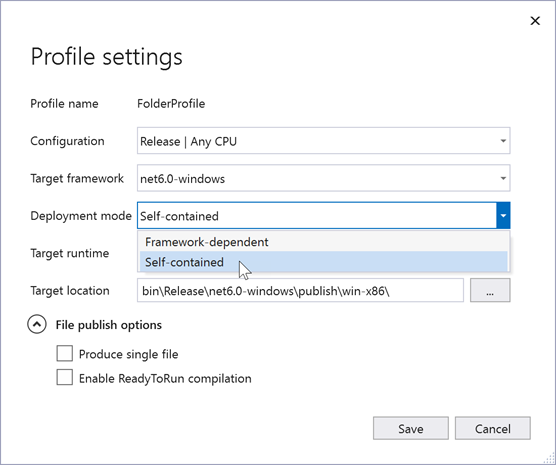This screenshot has height=466, width=556.
Task: Select Framework-dependent from the list
Action: tap(323, 242)
